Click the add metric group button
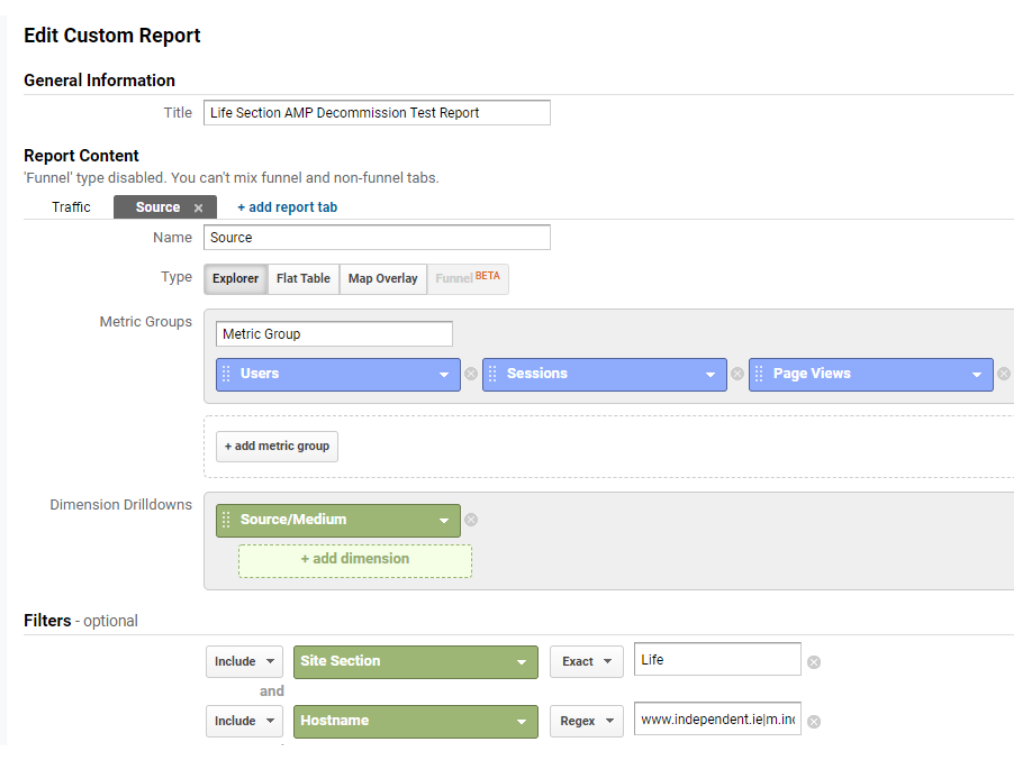Screen dimensions: 1024x768 click(276, 446)
